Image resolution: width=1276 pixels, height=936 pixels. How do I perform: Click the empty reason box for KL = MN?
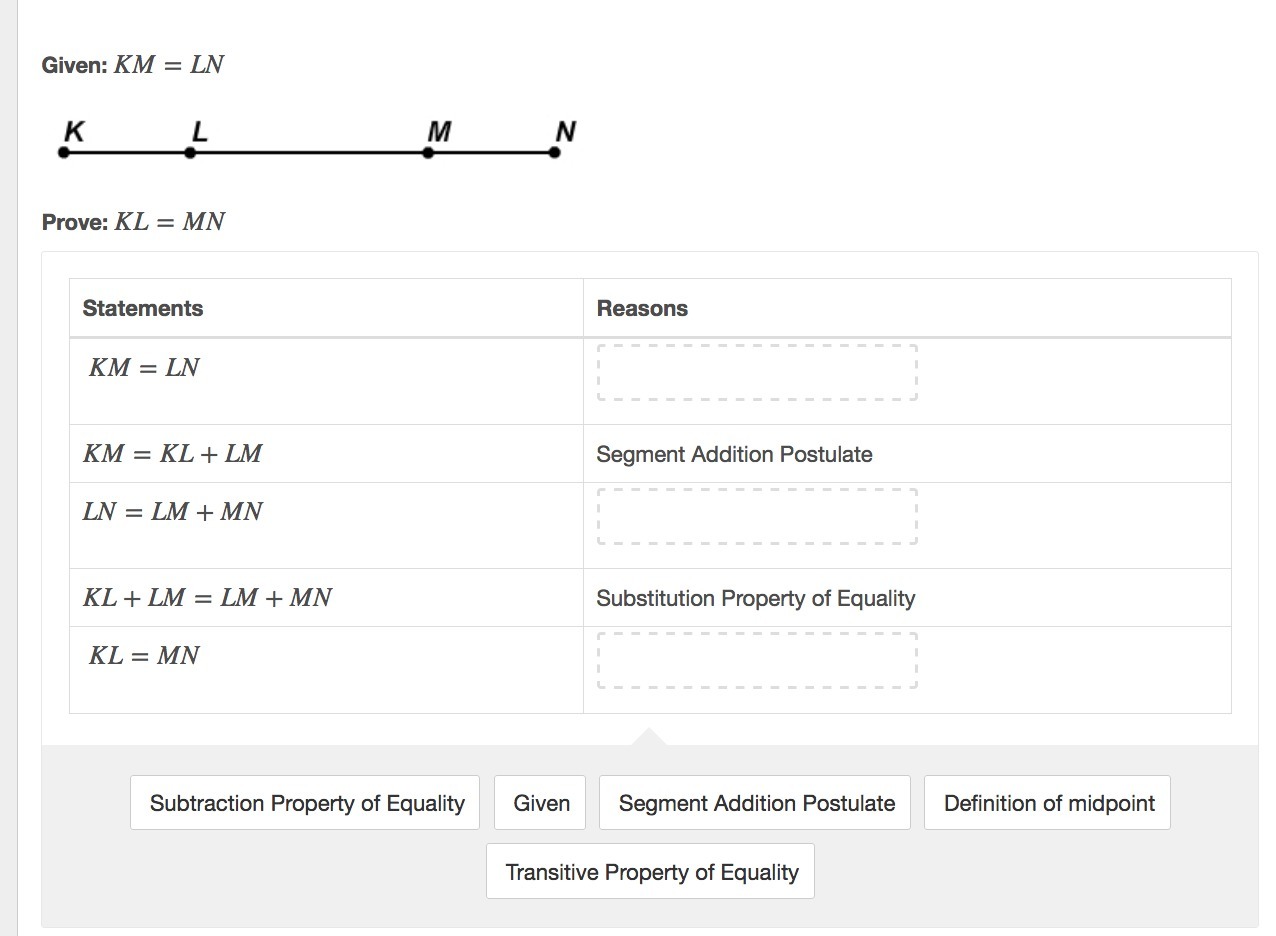(757, 661)
